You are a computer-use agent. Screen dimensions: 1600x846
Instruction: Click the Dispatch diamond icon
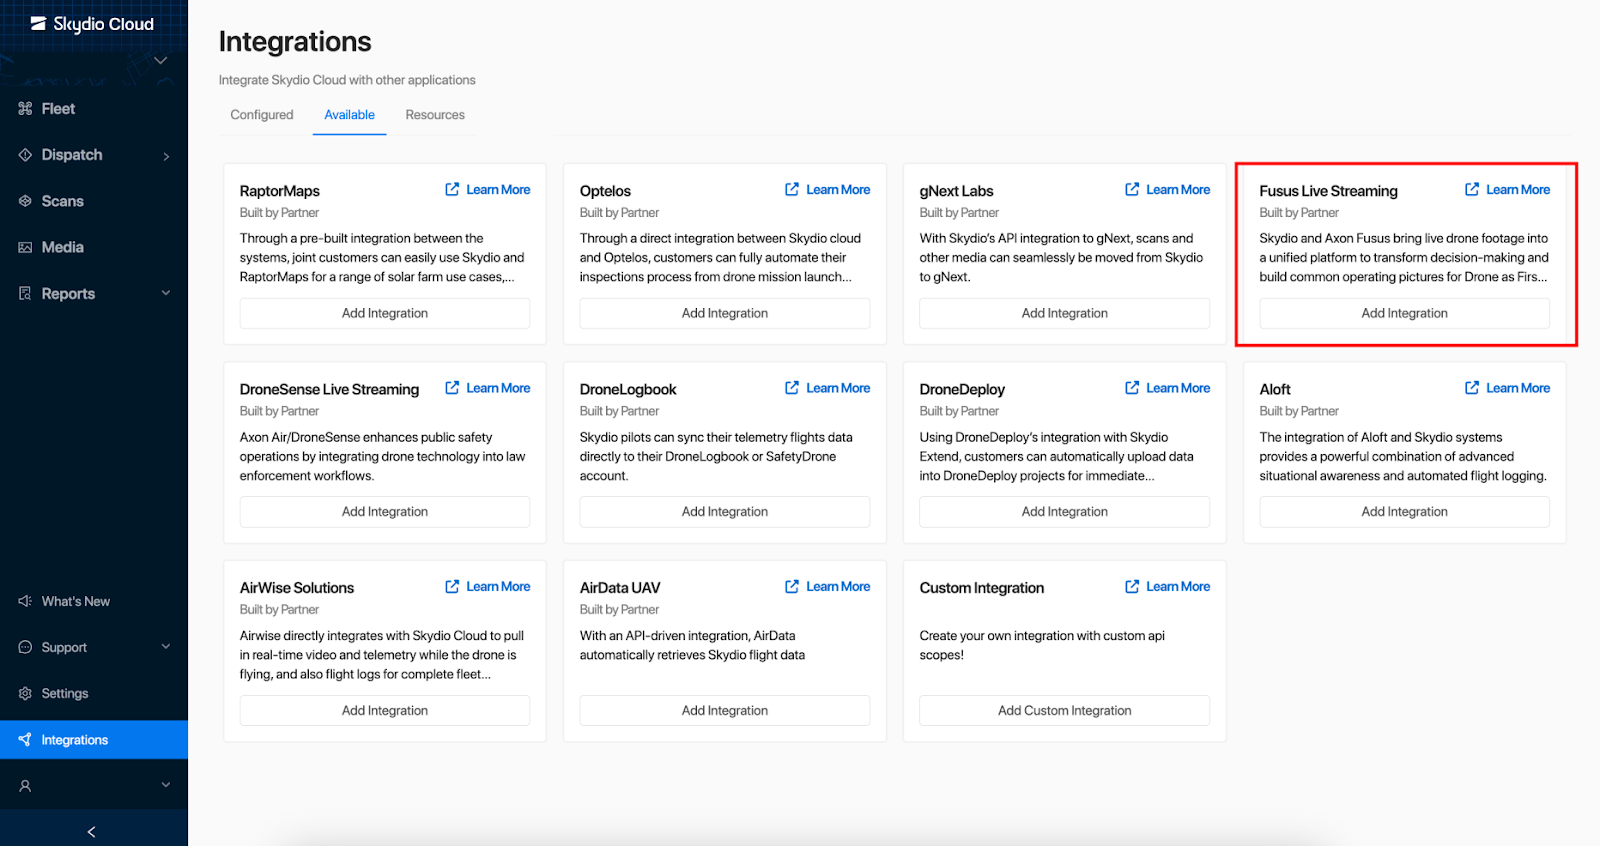pyautogui.click(x=25, y=155)
